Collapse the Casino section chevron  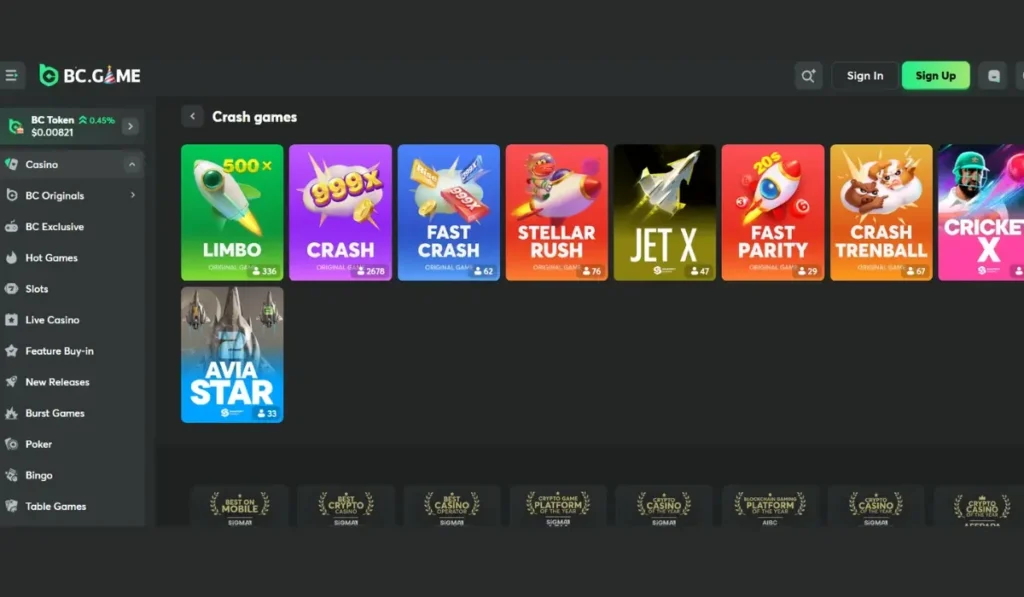(x=133, y=163)
